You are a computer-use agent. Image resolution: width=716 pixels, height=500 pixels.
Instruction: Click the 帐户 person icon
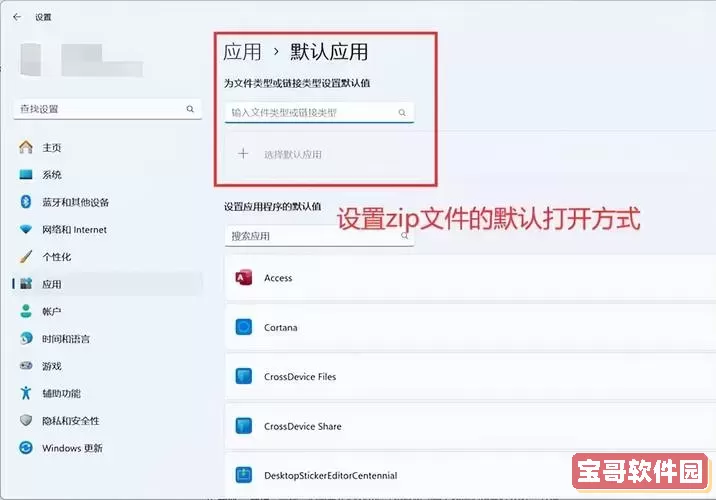26,311
